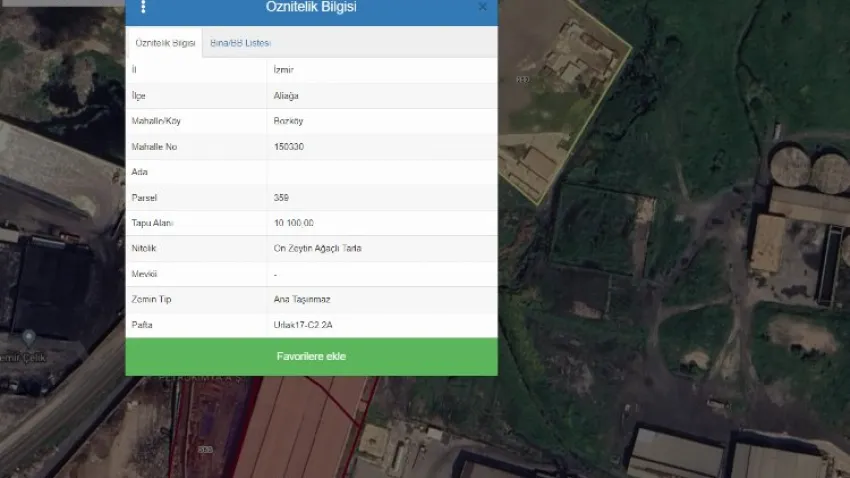Select the Mahalle No value 150330
The width and height of the screenshot is (850, 478).
click(289, 147)
